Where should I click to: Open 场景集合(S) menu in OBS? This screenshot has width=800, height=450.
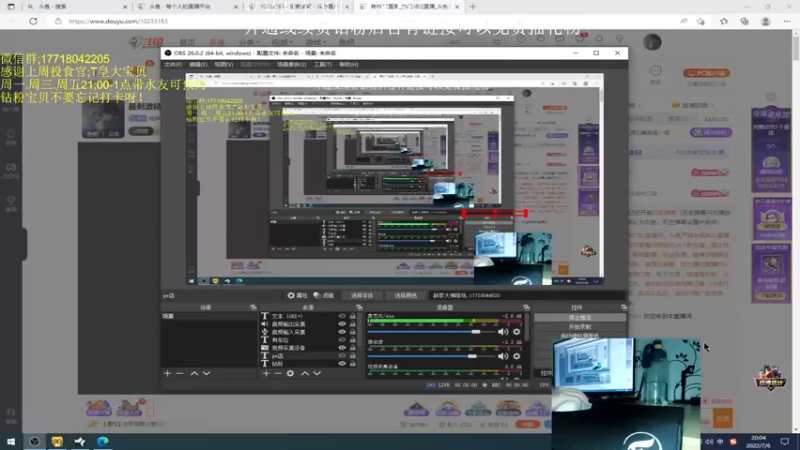click(x=291, y=65)
